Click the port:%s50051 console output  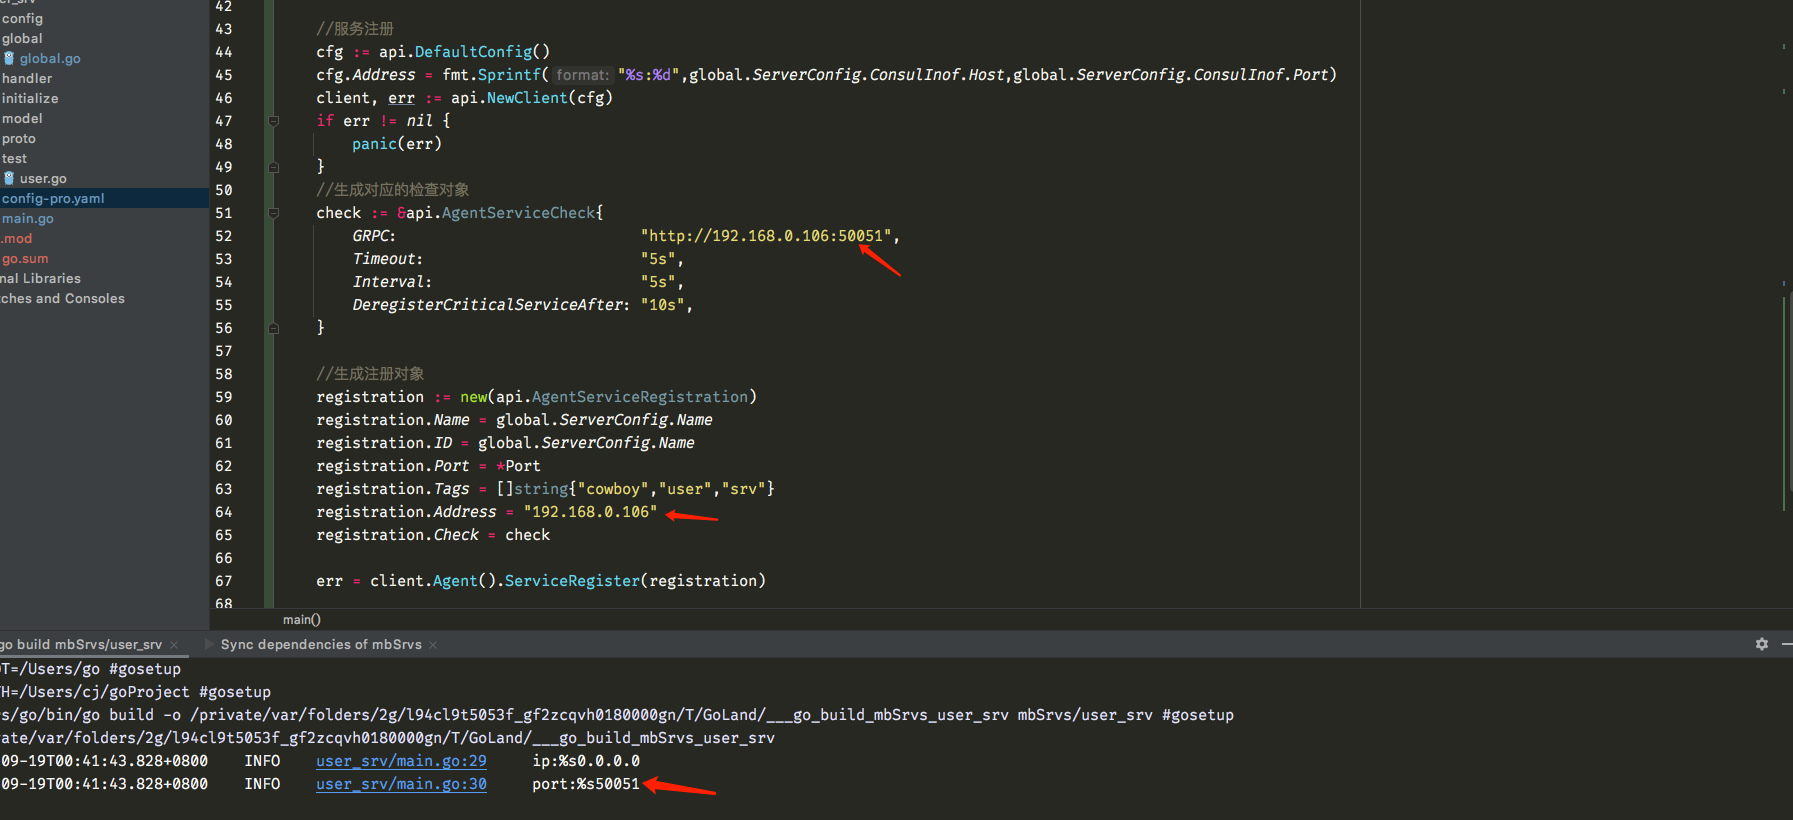point(586,784)
